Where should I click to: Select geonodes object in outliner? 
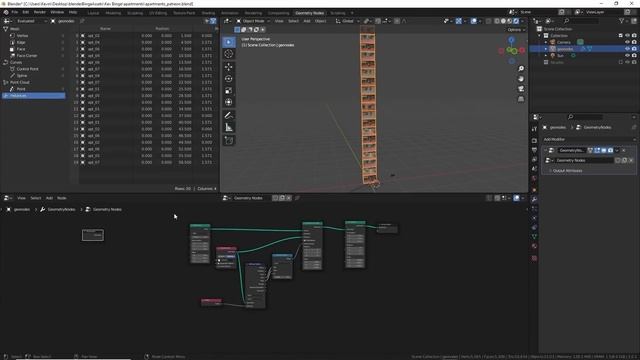(x=565, y=49)
